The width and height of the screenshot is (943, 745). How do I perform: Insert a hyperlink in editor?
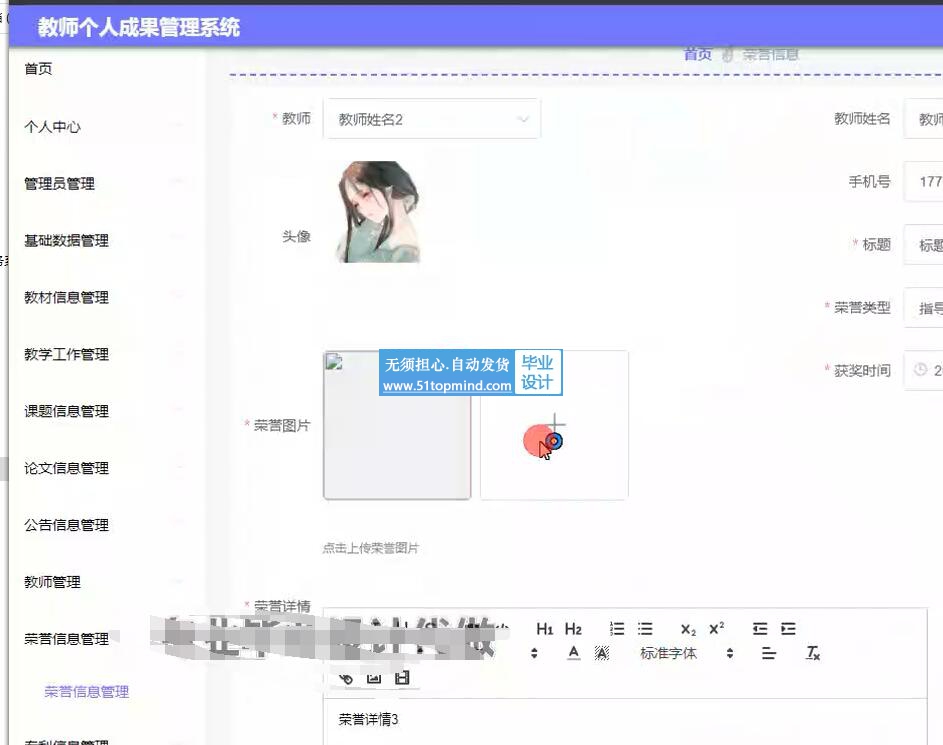[x=346, y=678]
